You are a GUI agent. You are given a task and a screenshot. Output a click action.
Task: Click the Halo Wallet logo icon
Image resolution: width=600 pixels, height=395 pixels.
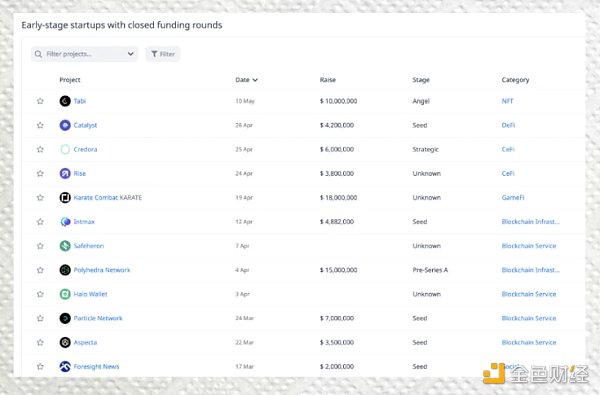pyautogui.click(x=65, y=294)
